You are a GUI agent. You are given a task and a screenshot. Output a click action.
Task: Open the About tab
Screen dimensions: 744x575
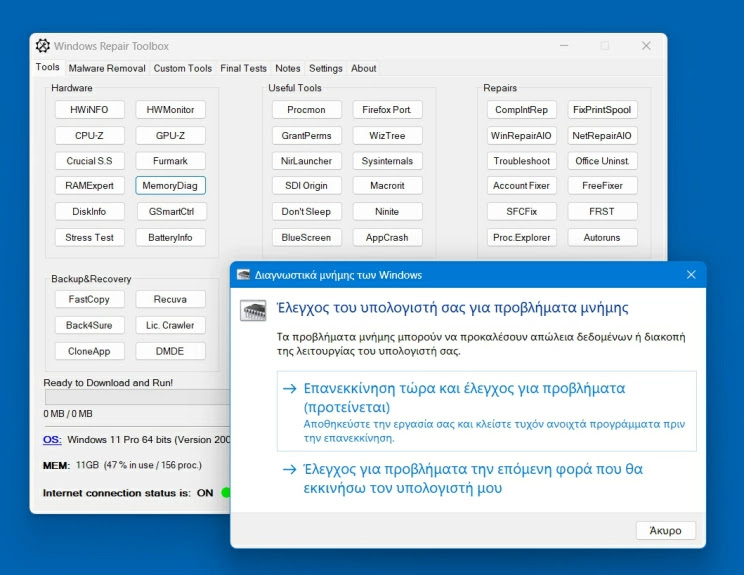click(x=363, y=68)
